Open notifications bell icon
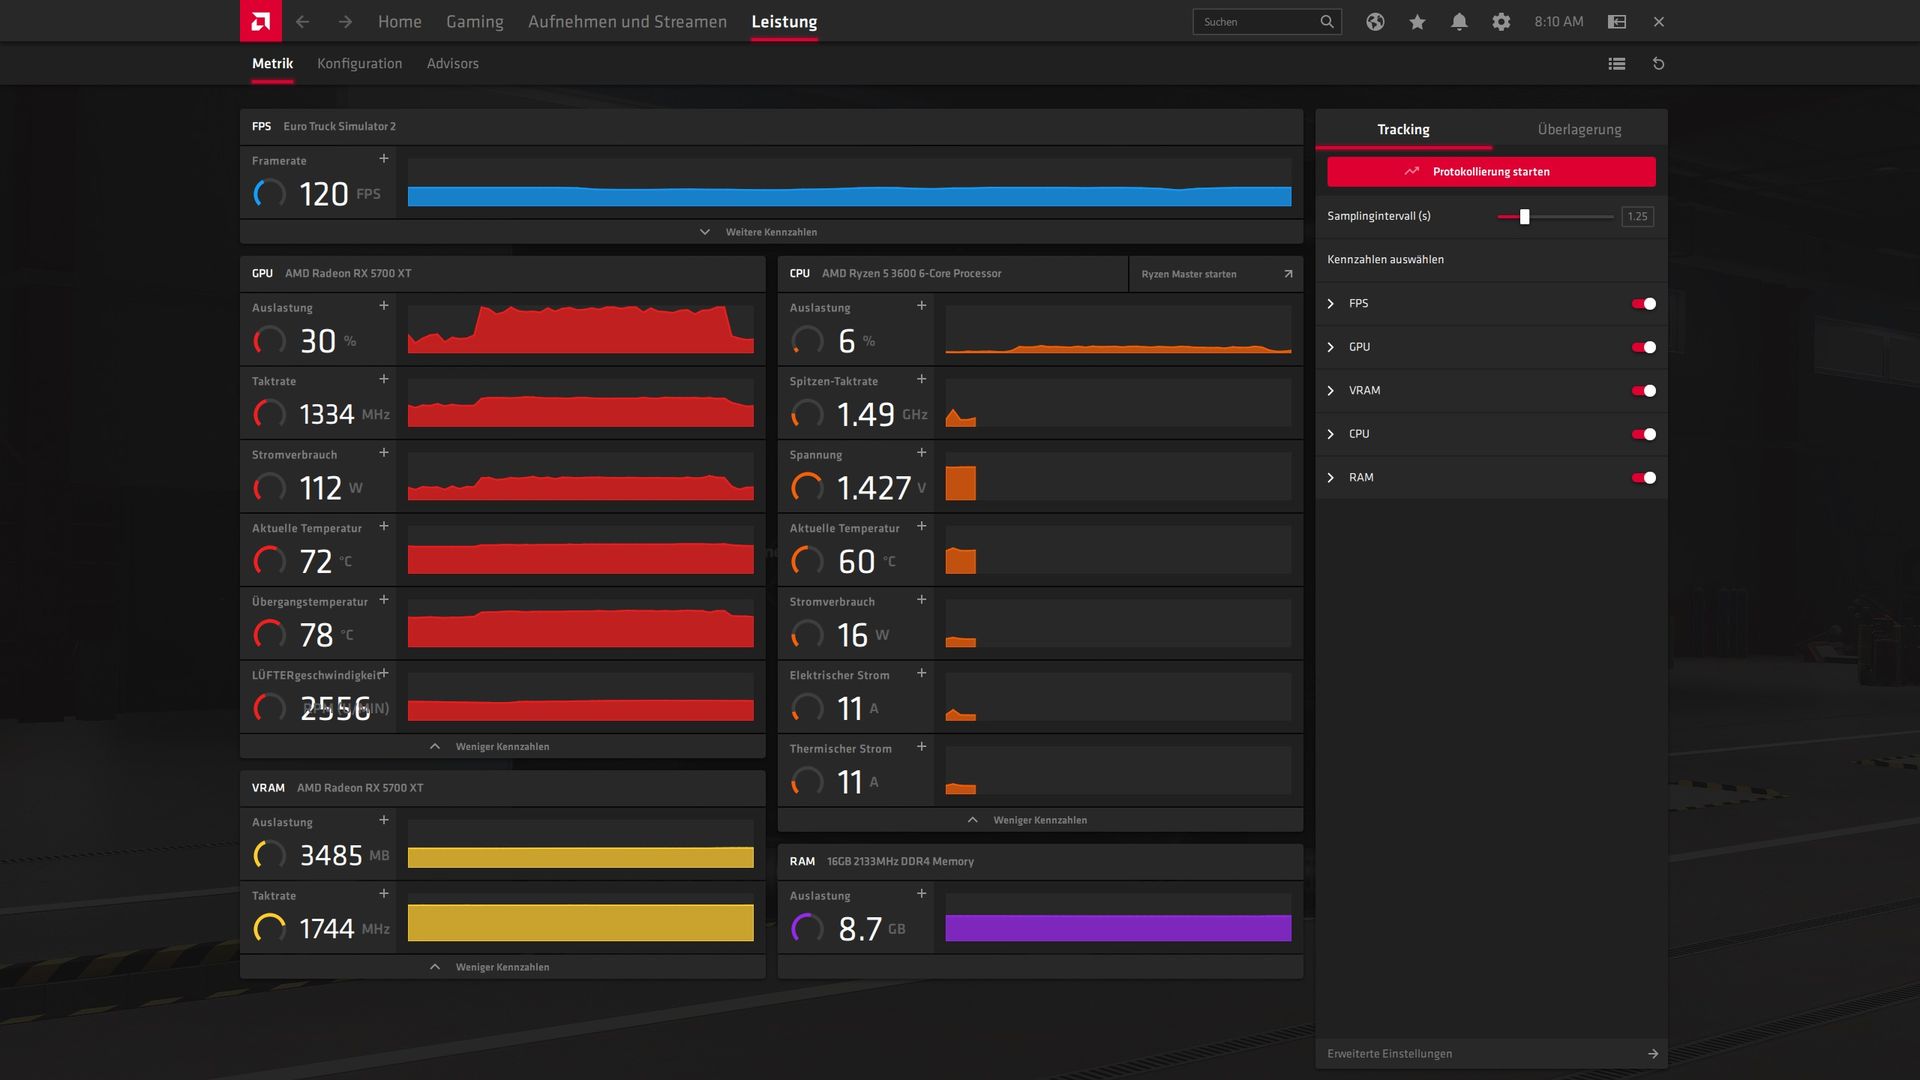The image size is (1920, 1080). [x=1459, y=22]
